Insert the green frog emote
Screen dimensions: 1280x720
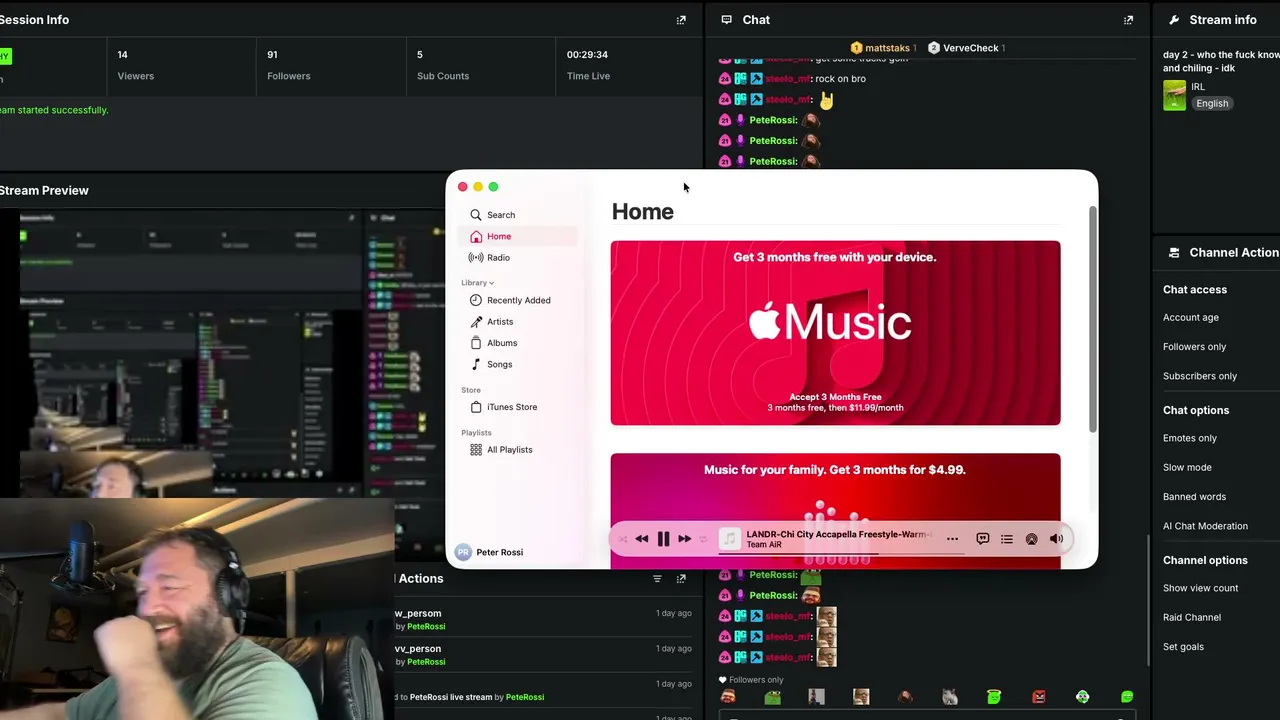coord(772,696)
